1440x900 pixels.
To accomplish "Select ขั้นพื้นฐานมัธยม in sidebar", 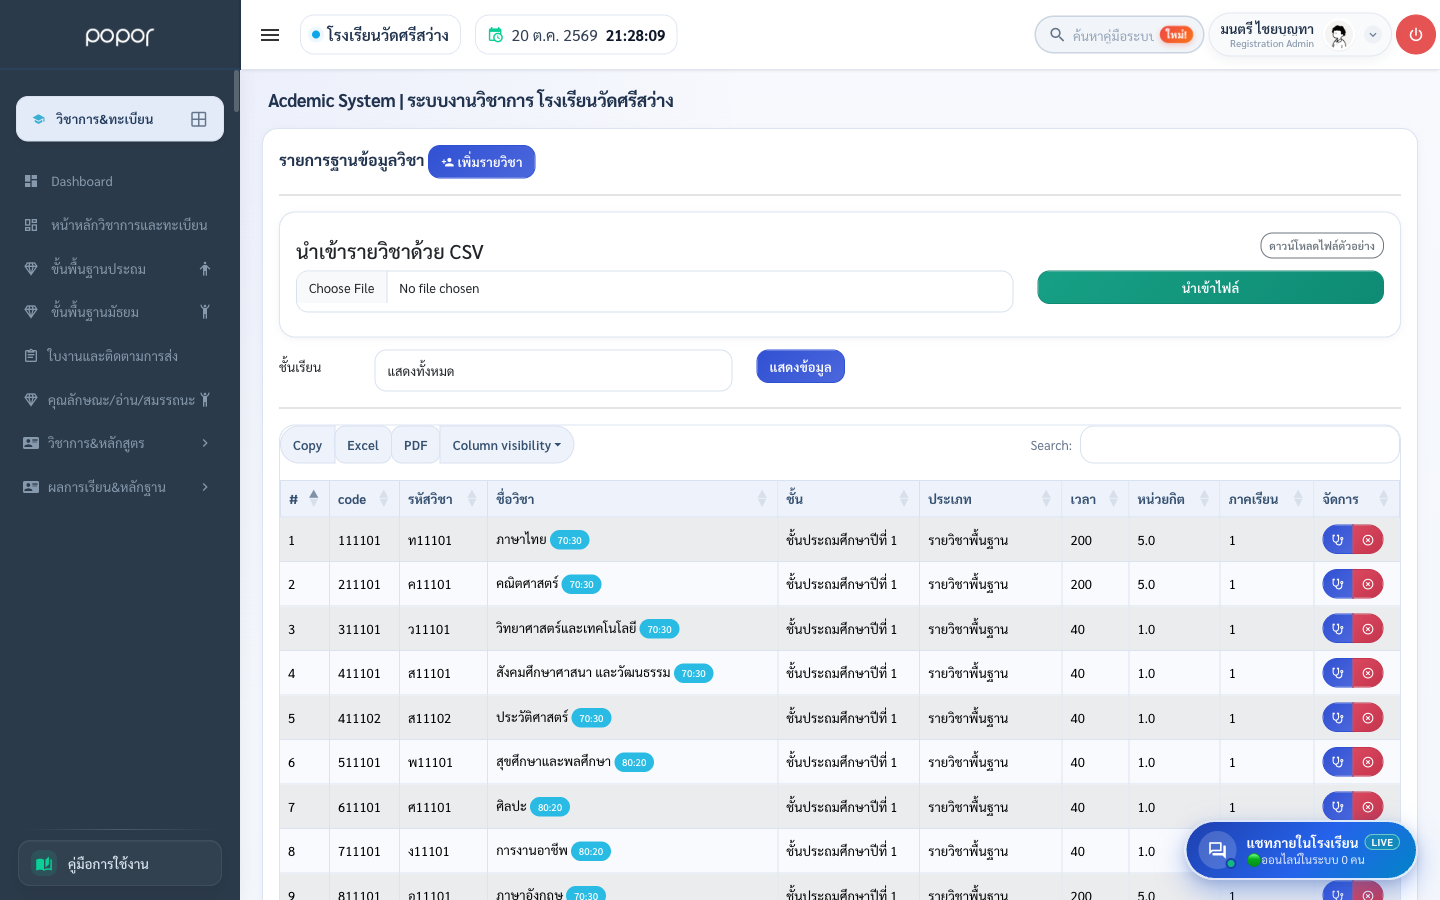I will [120, 312].
